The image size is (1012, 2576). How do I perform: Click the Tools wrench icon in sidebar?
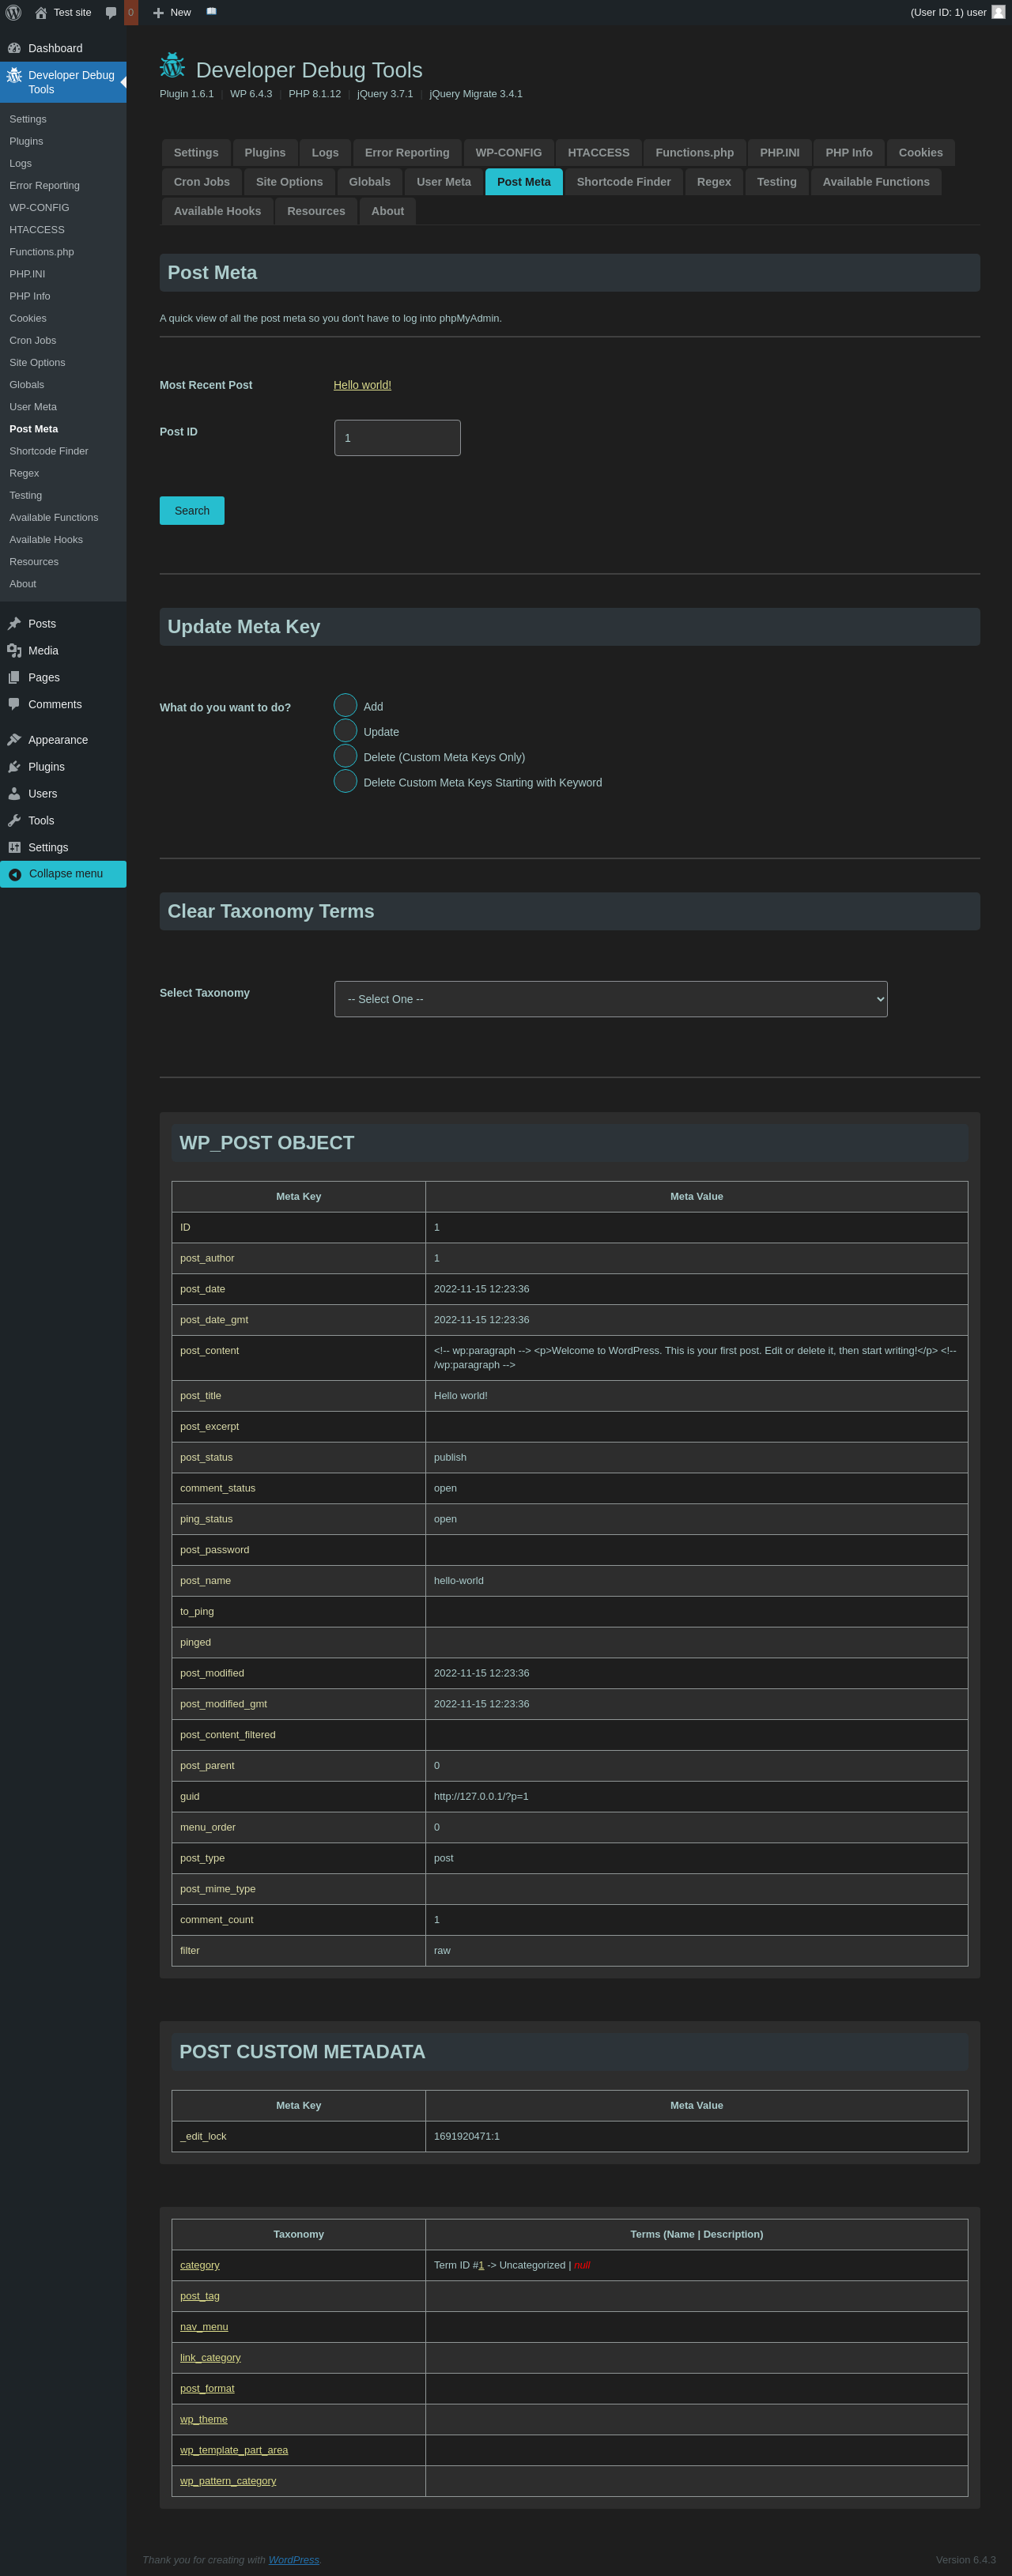[x=14, y=821]
